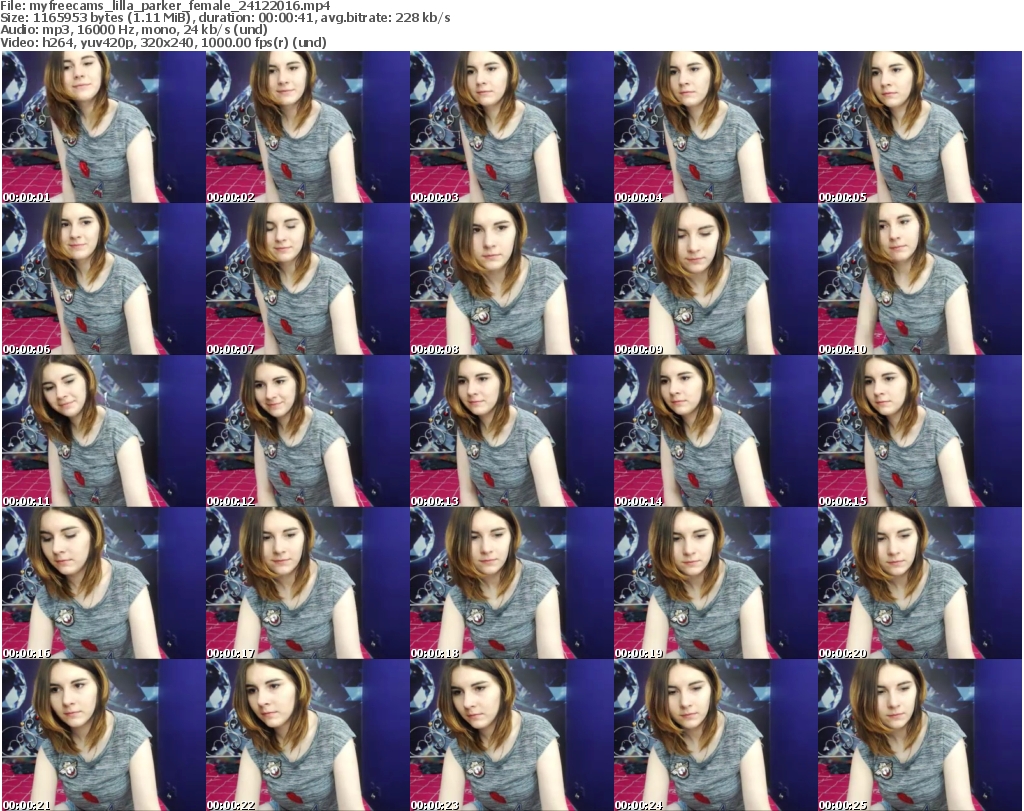
Task: Choose the frame labeled 00:00:20
Action: click(920, 583)
